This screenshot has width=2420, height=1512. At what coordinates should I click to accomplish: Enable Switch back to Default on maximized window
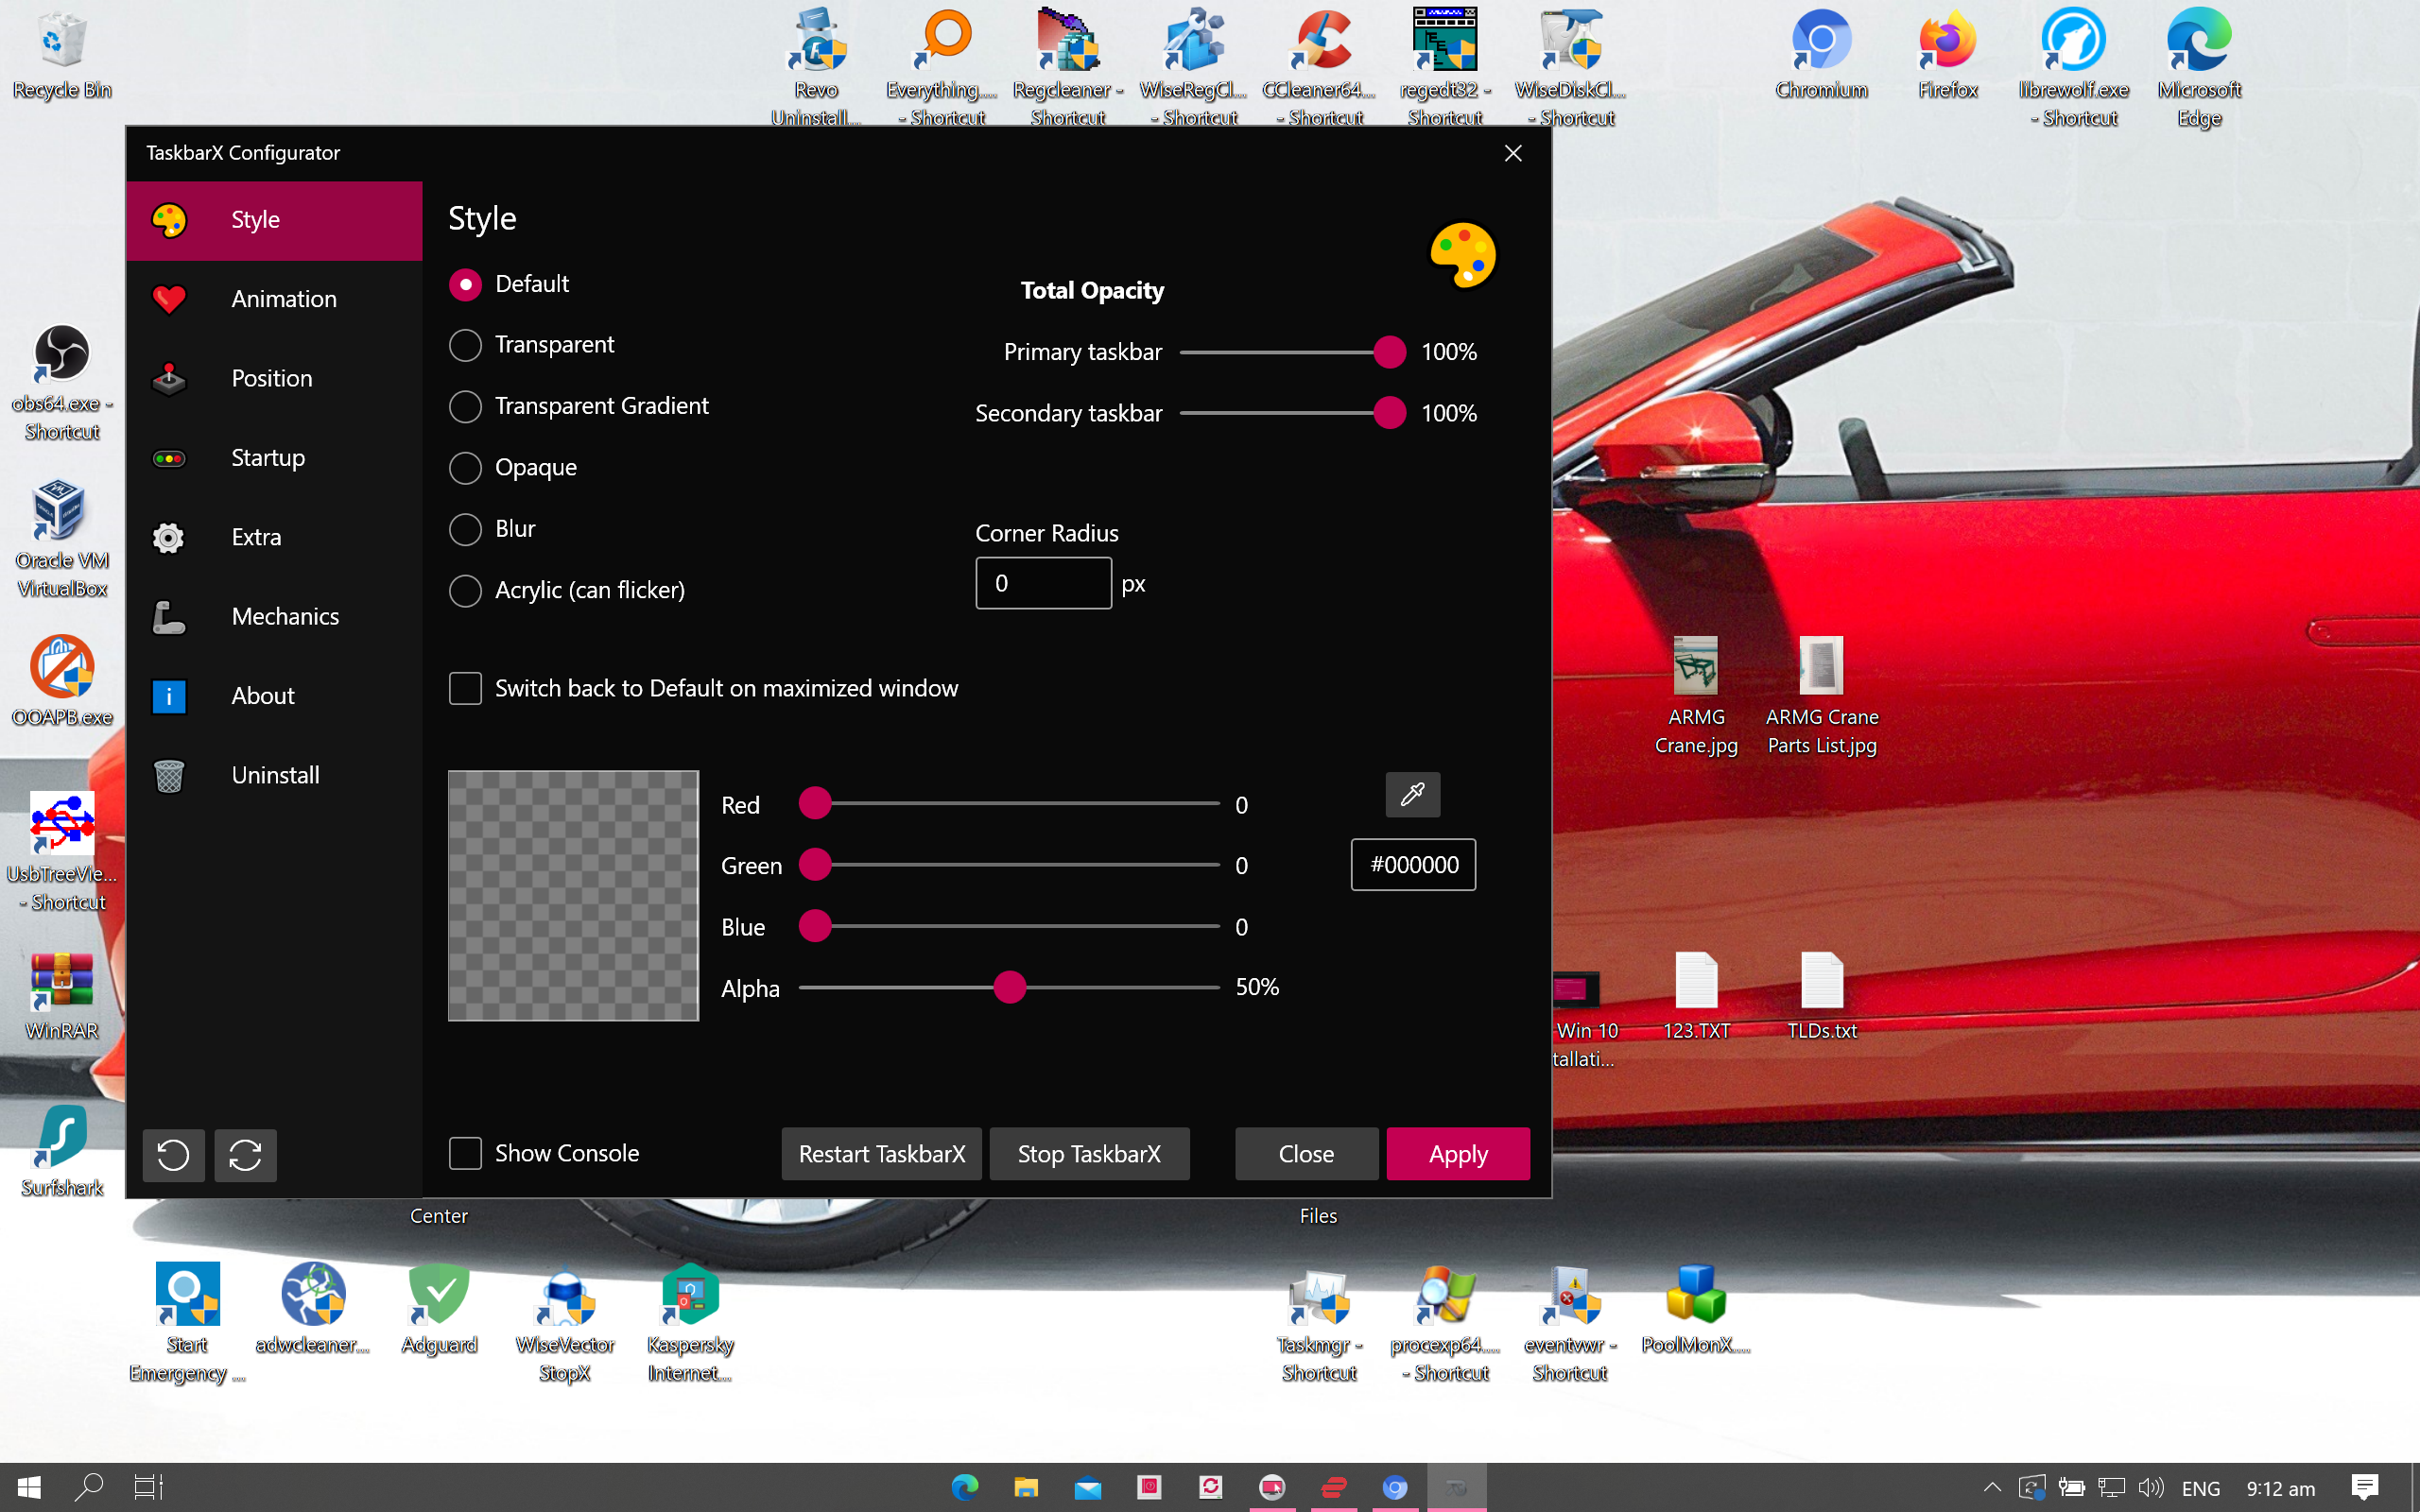pyautogui.click(x=465, y=688)
